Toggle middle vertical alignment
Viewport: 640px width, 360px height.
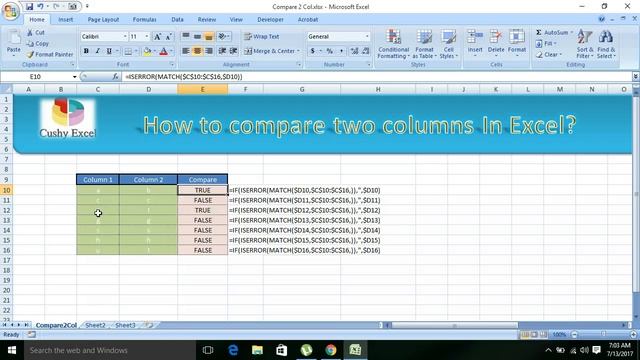tap(197, 37)
